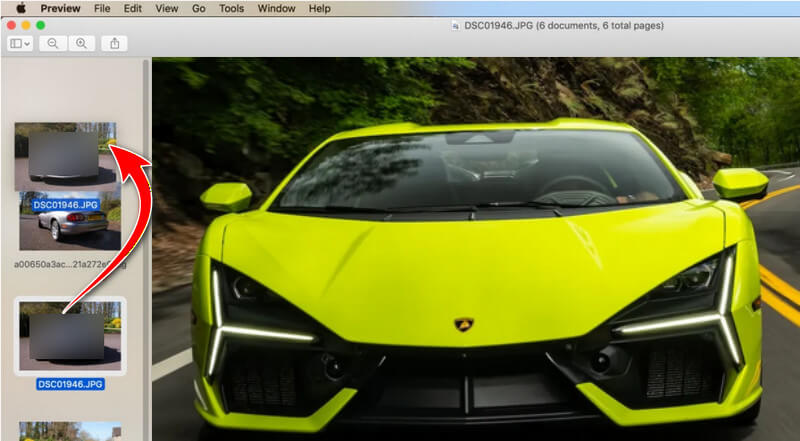Open the File menu
The image size is (800, 441).
(x=102, y=8)
